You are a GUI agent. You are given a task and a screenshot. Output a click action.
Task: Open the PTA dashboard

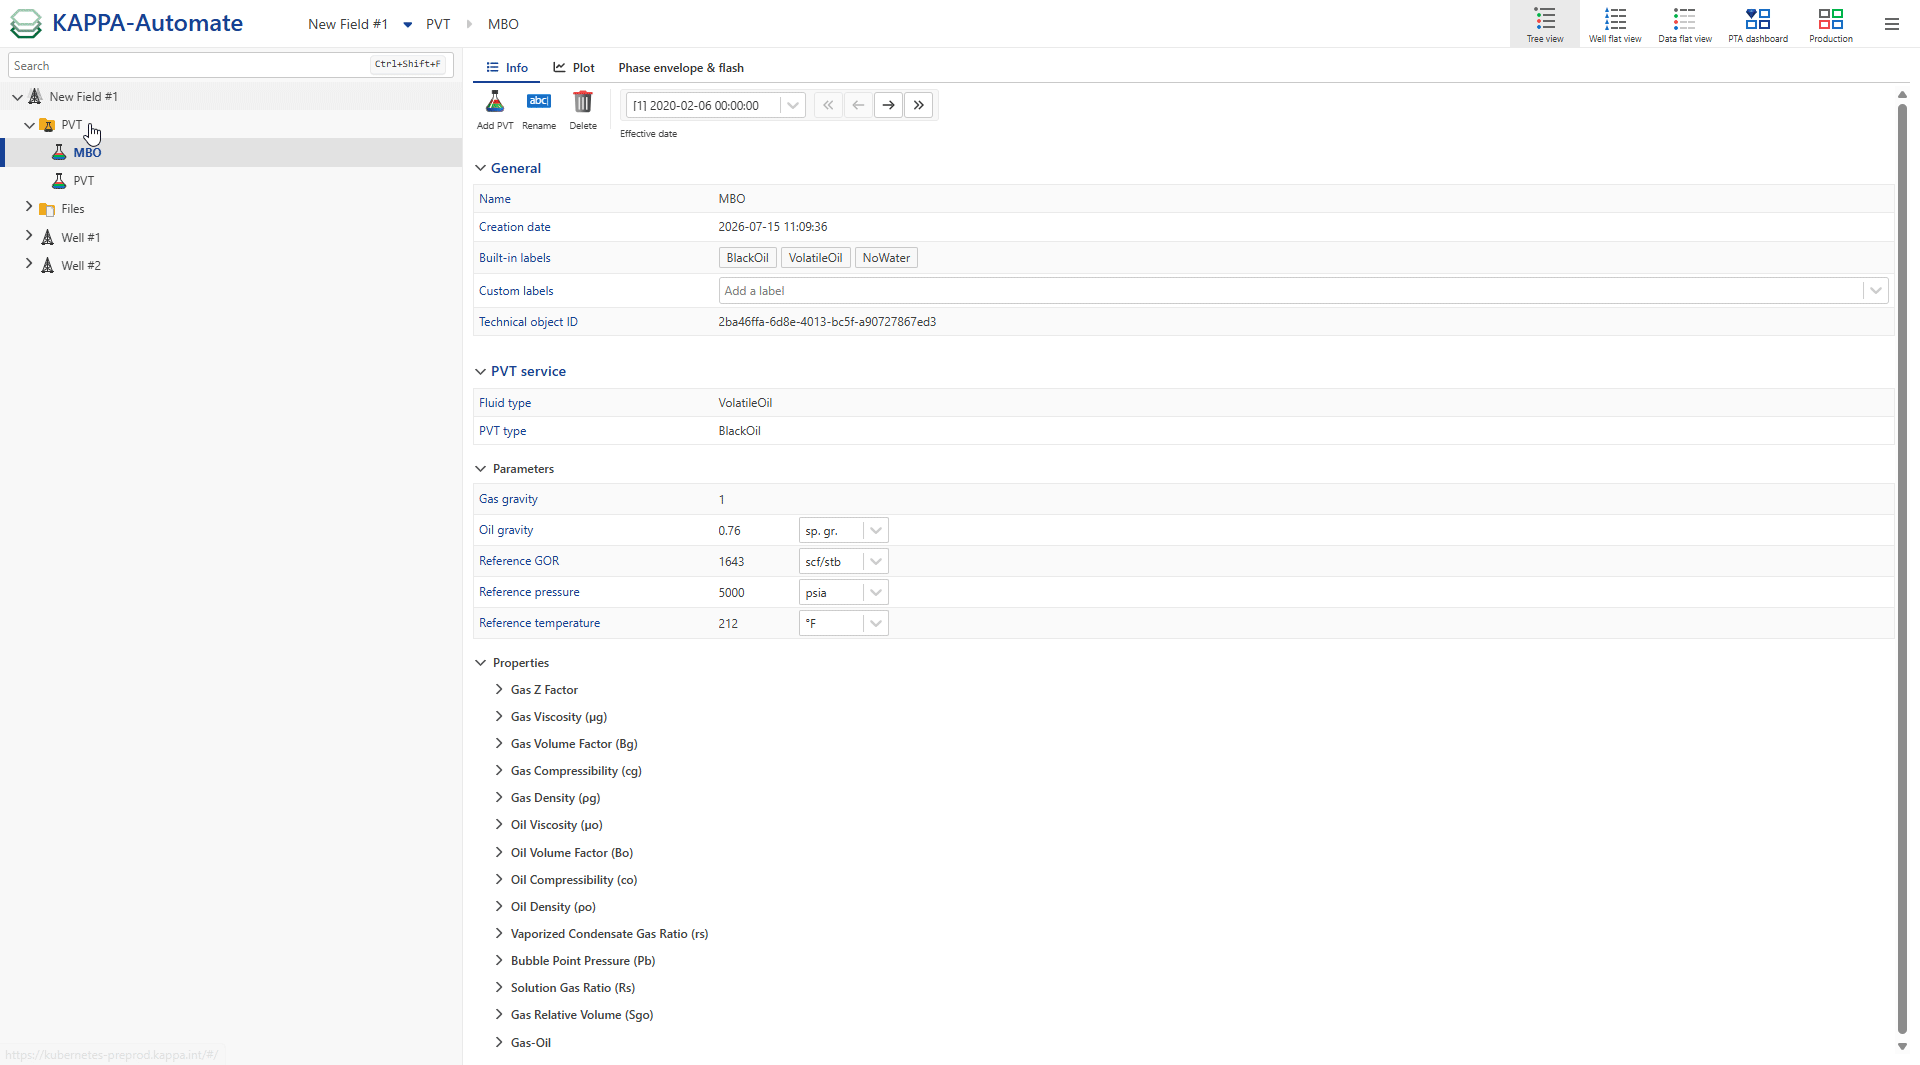click(1758, 24)
